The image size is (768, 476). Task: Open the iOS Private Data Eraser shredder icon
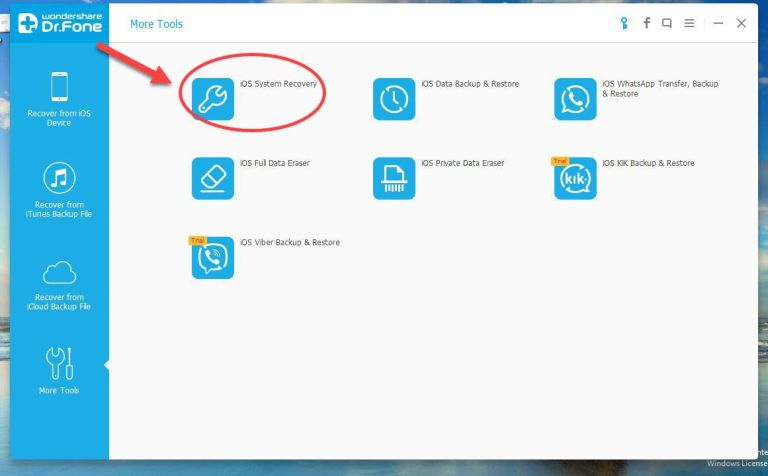394,178
